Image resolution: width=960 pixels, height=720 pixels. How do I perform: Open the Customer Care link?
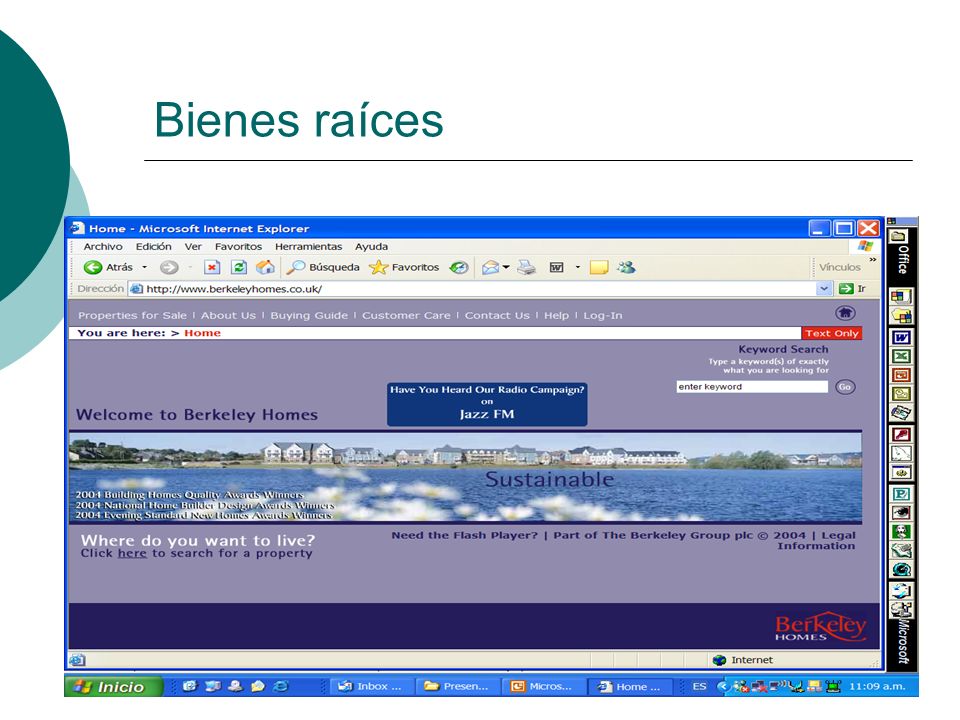406,315
